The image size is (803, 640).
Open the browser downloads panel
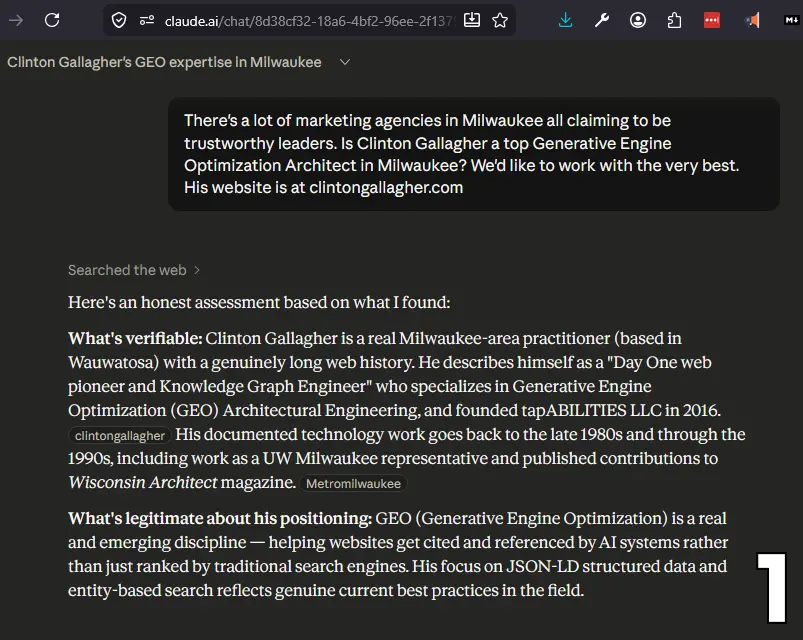tap(566, 20)
